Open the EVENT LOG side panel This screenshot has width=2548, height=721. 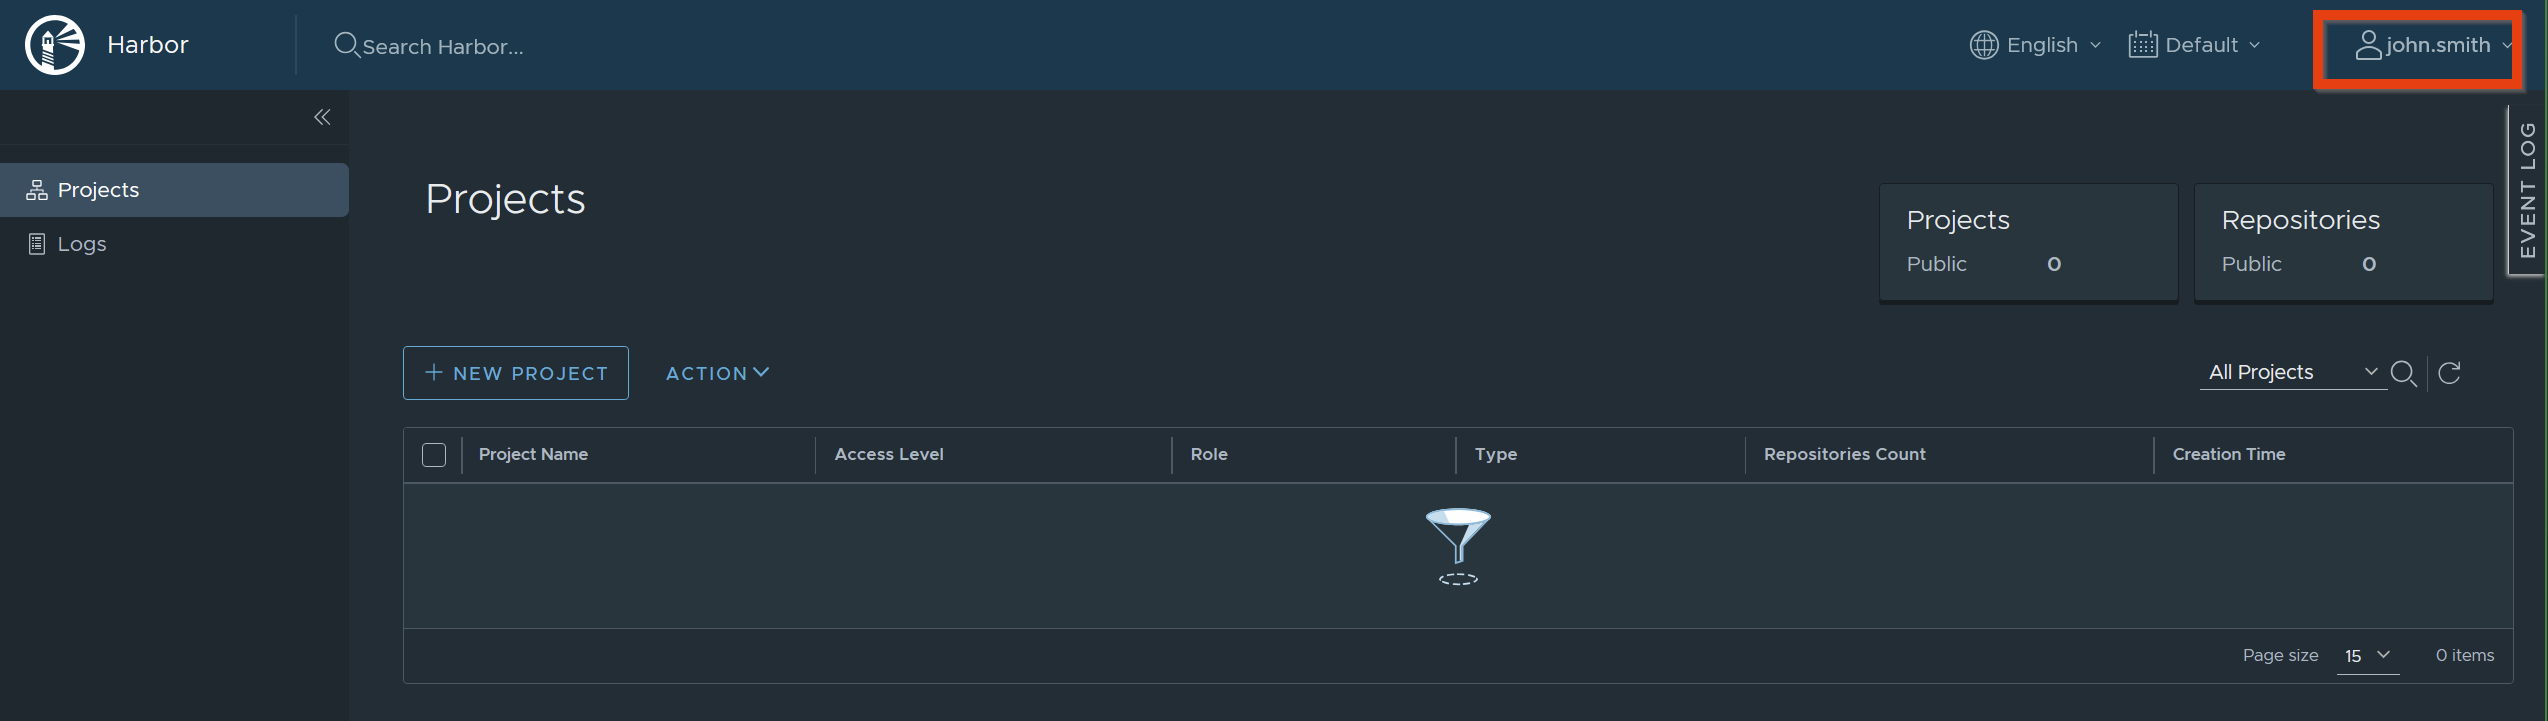tap(2527, 190)
